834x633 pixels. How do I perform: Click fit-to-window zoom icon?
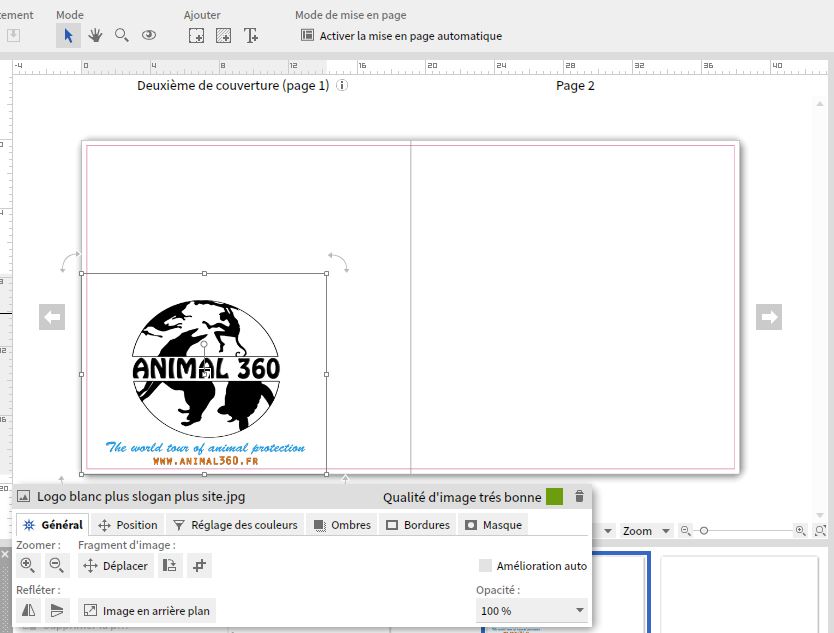point(820,530)
